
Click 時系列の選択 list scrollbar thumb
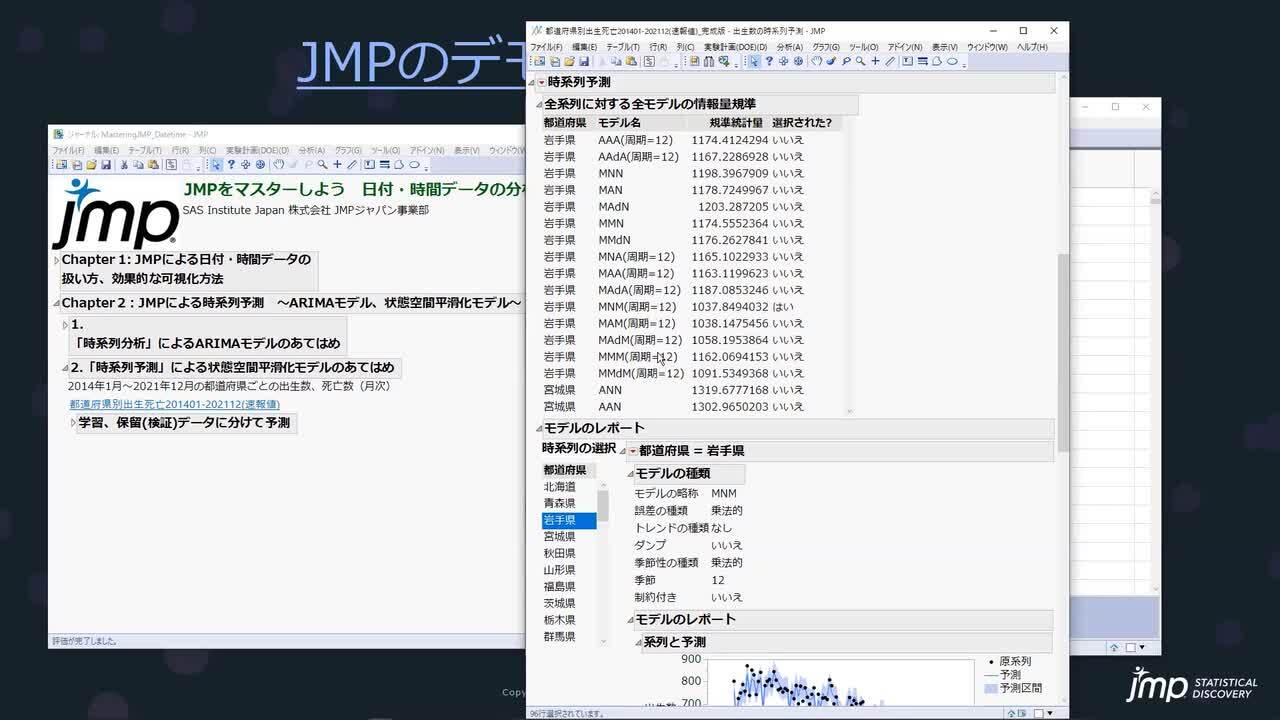[x=603, y=505]
